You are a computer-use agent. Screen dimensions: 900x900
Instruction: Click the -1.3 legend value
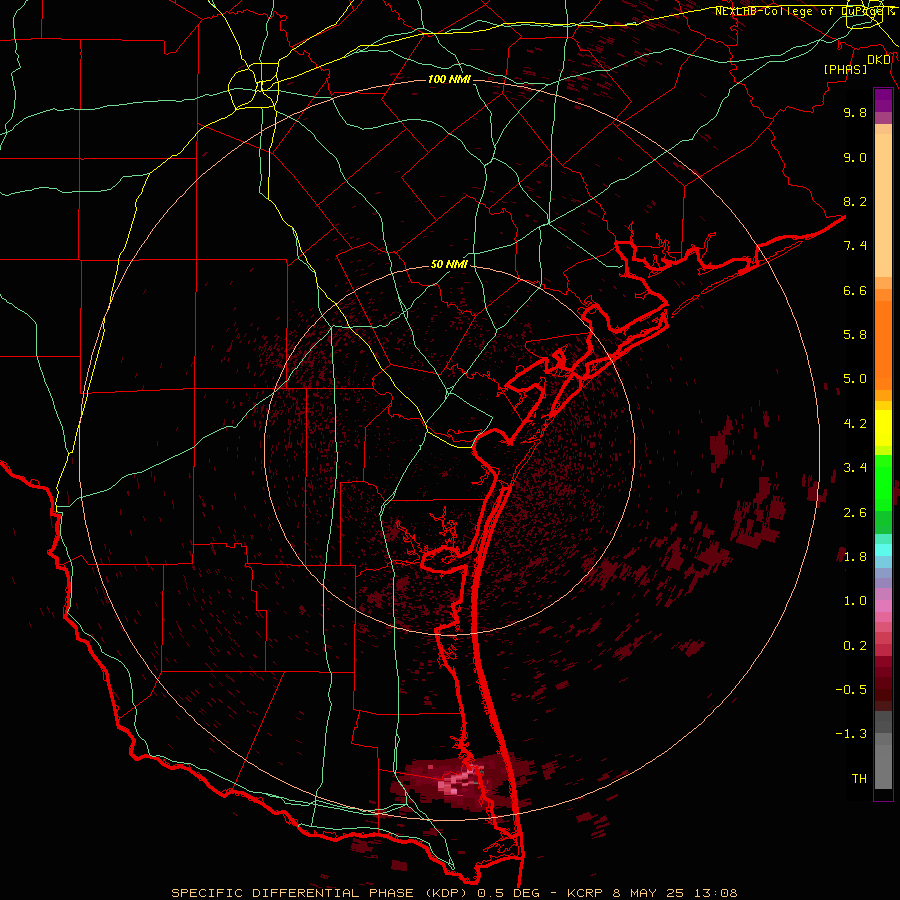pyautogui.click(x=851, y=734)
